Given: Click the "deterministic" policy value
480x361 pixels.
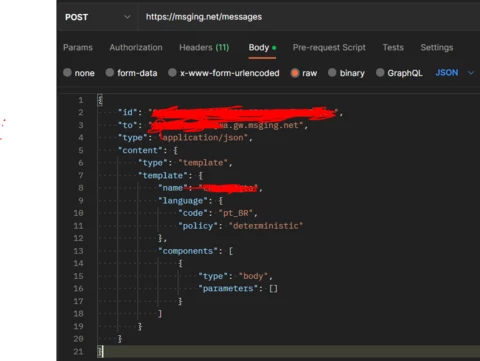Looking at the screenshot, I should pos(266,226).
